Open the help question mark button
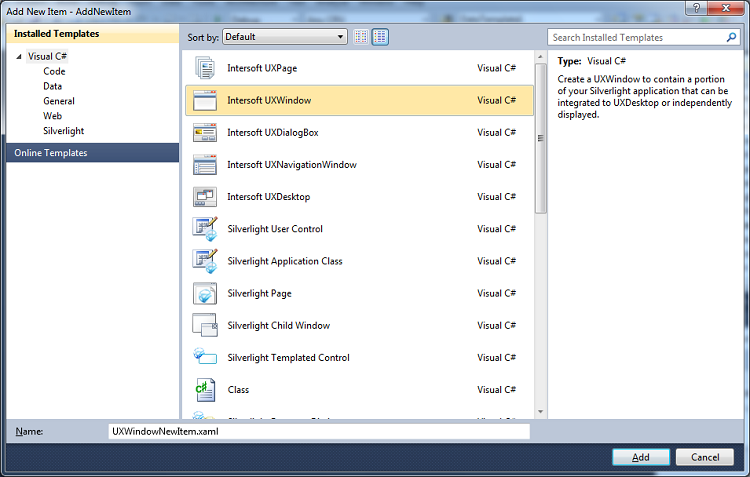Image resolution: width=750 pixels, height=477 pixels. (x=696, y=8)
